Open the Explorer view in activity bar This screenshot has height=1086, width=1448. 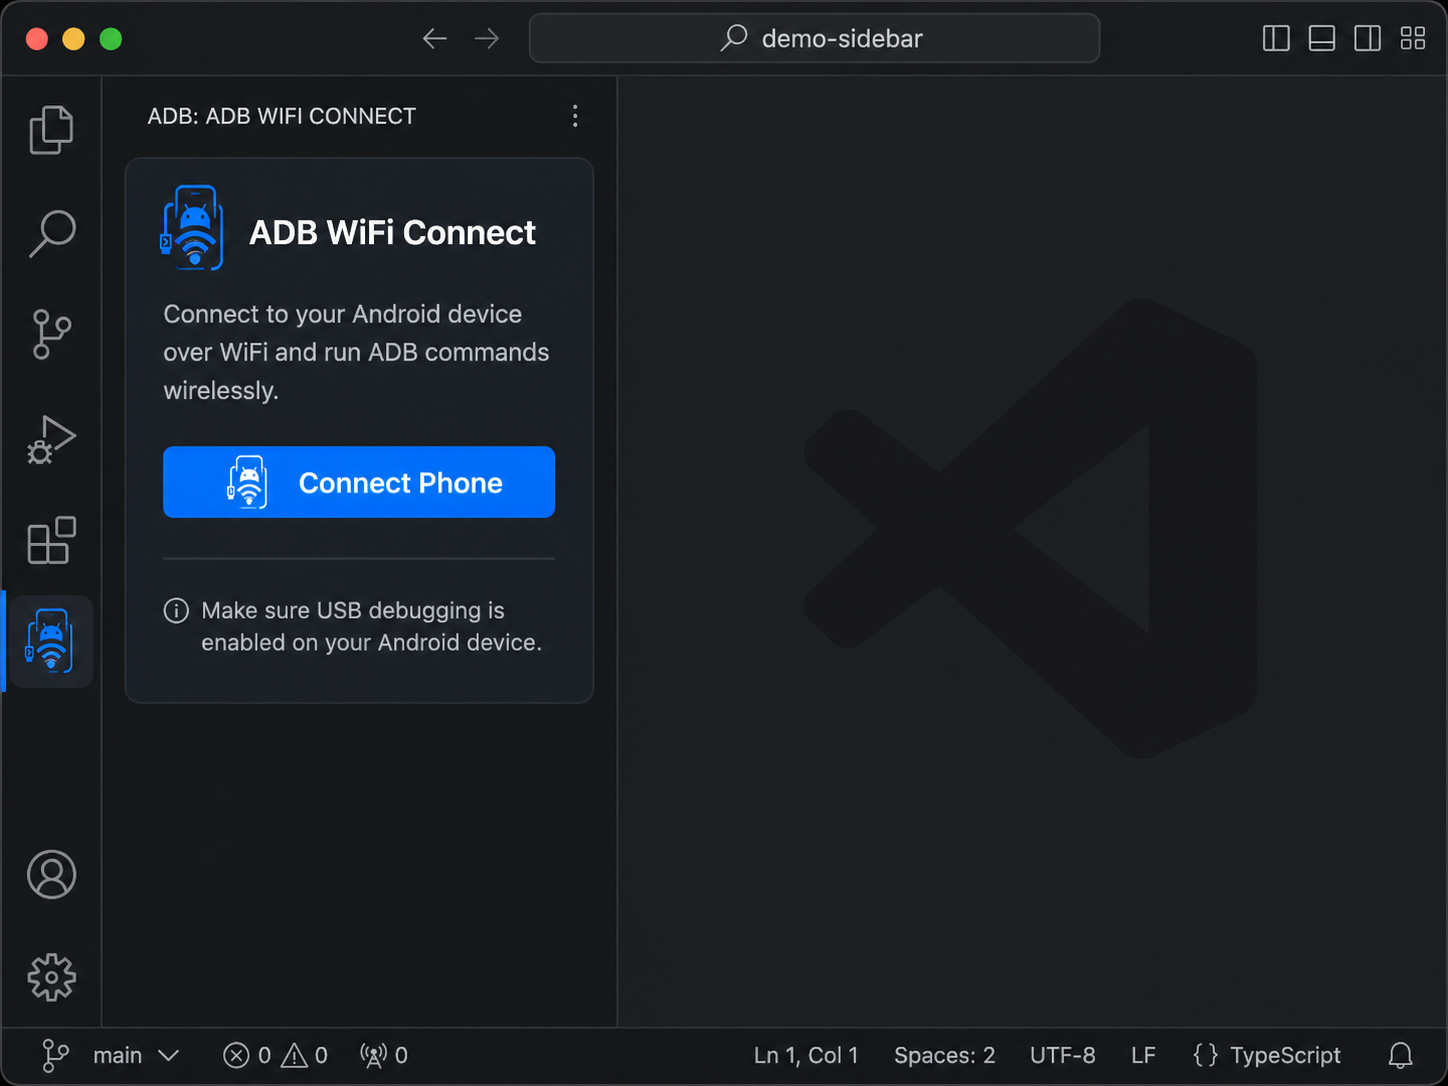(x=51, y=130)
